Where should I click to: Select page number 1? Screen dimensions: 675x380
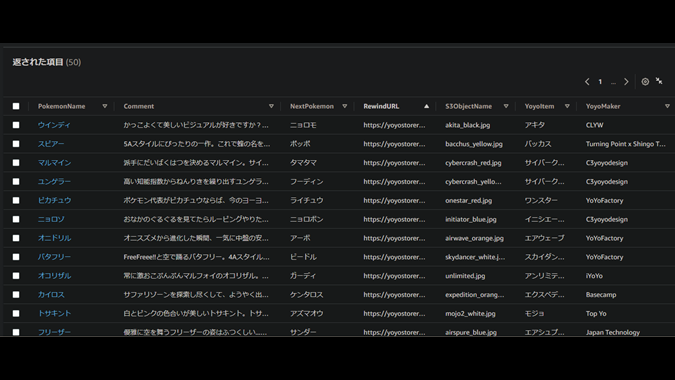[x=600, y=82]
